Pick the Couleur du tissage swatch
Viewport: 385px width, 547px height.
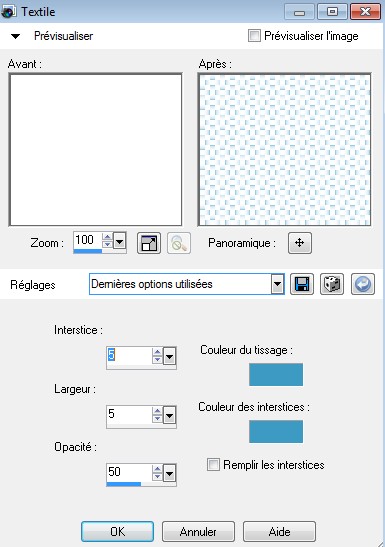tap(276, 374)
